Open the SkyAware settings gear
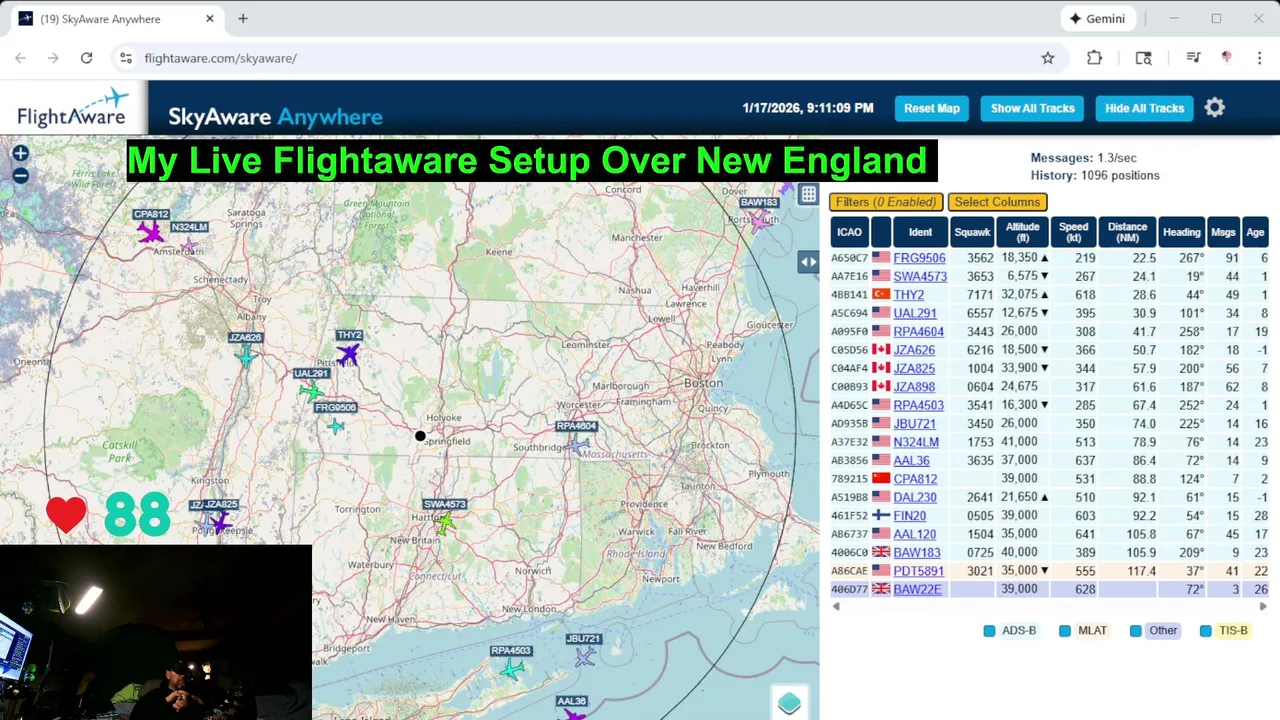Image resolution: width=1280 pixels, height=720 pixels. click(1214, 108)
